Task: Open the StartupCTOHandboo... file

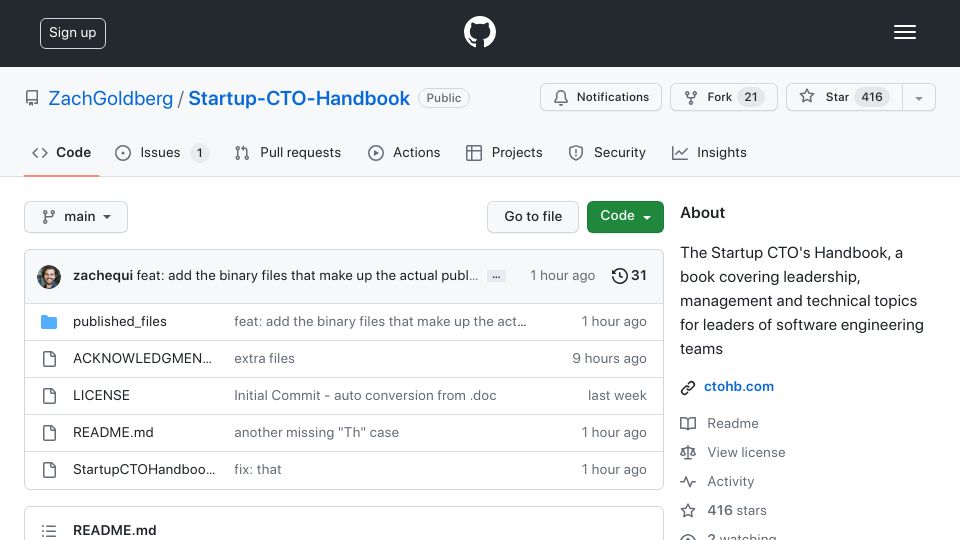Action: coord(144,470)
